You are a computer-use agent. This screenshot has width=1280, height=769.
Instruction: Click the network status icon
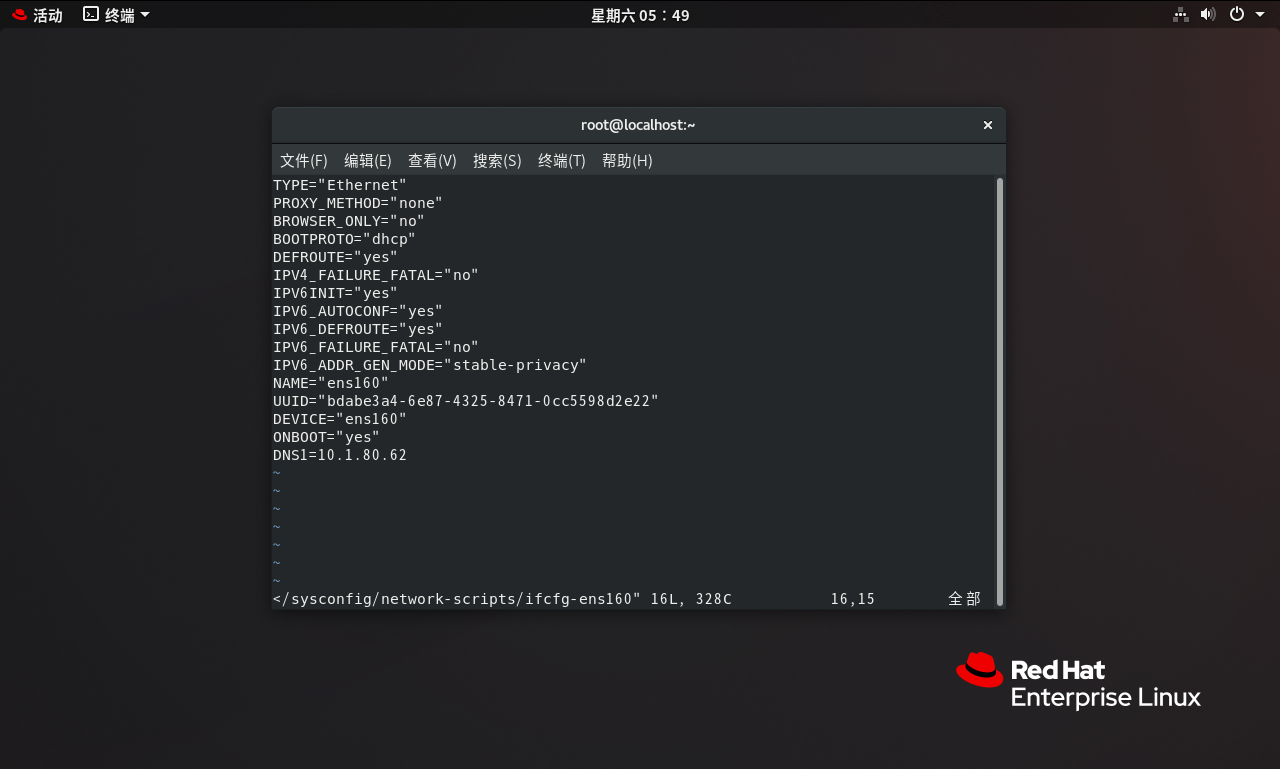(x=1181, y=14)
